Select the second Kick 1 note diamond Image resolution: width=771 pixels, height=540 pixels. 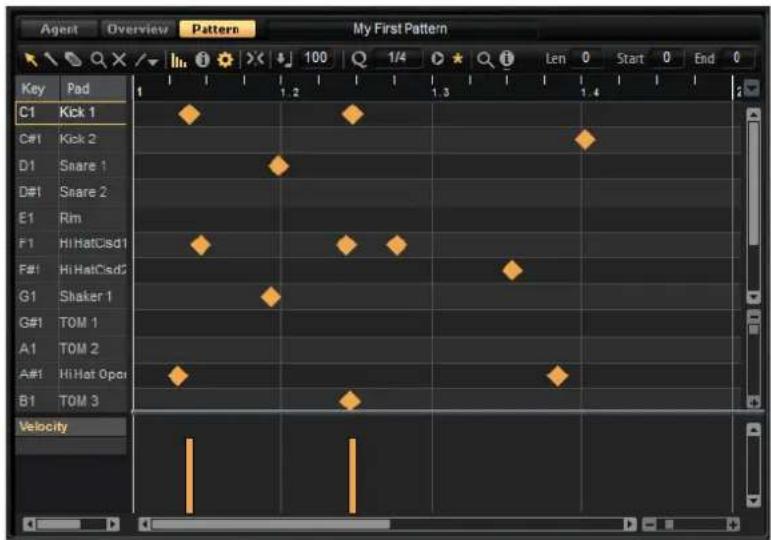tap(353, 114)
